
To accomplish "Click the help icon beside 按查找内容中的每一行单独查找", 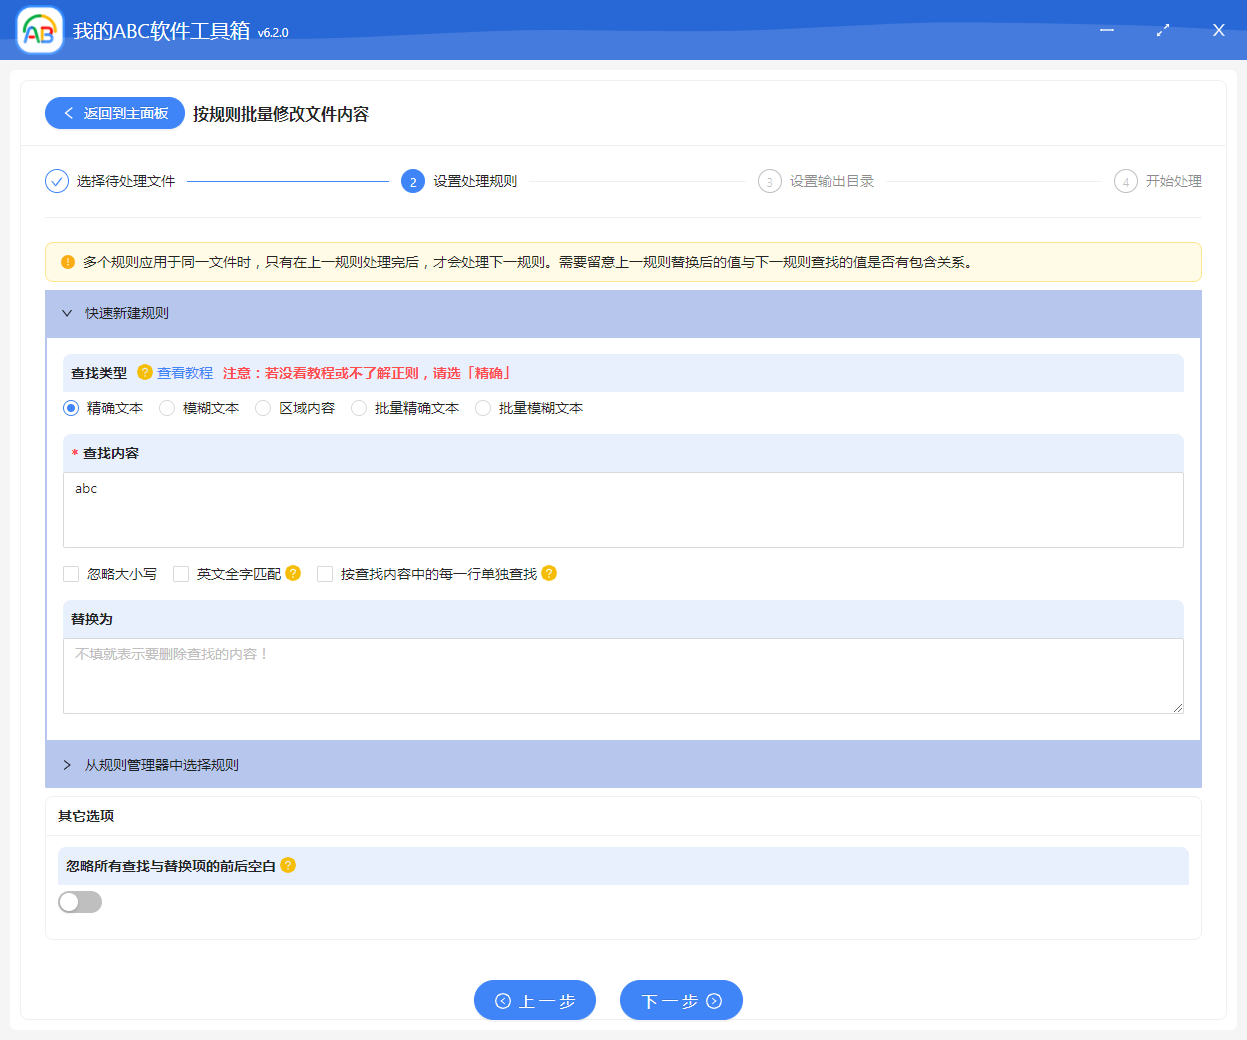I will coord(549,573).
